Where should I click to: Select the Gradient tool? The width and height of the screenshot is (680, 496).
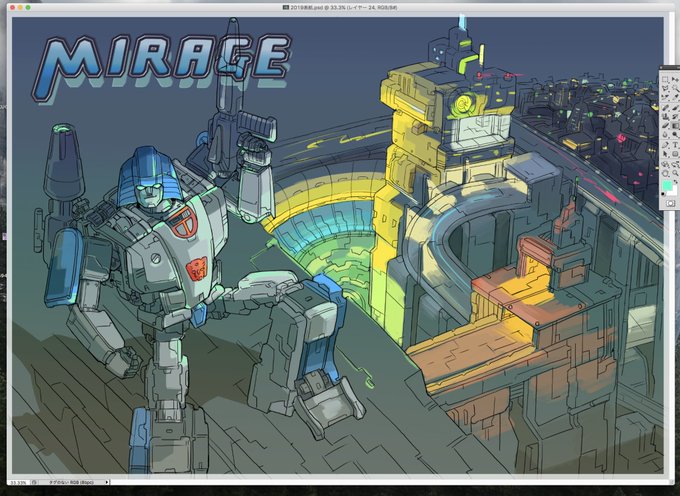click(x=675, y=125)
